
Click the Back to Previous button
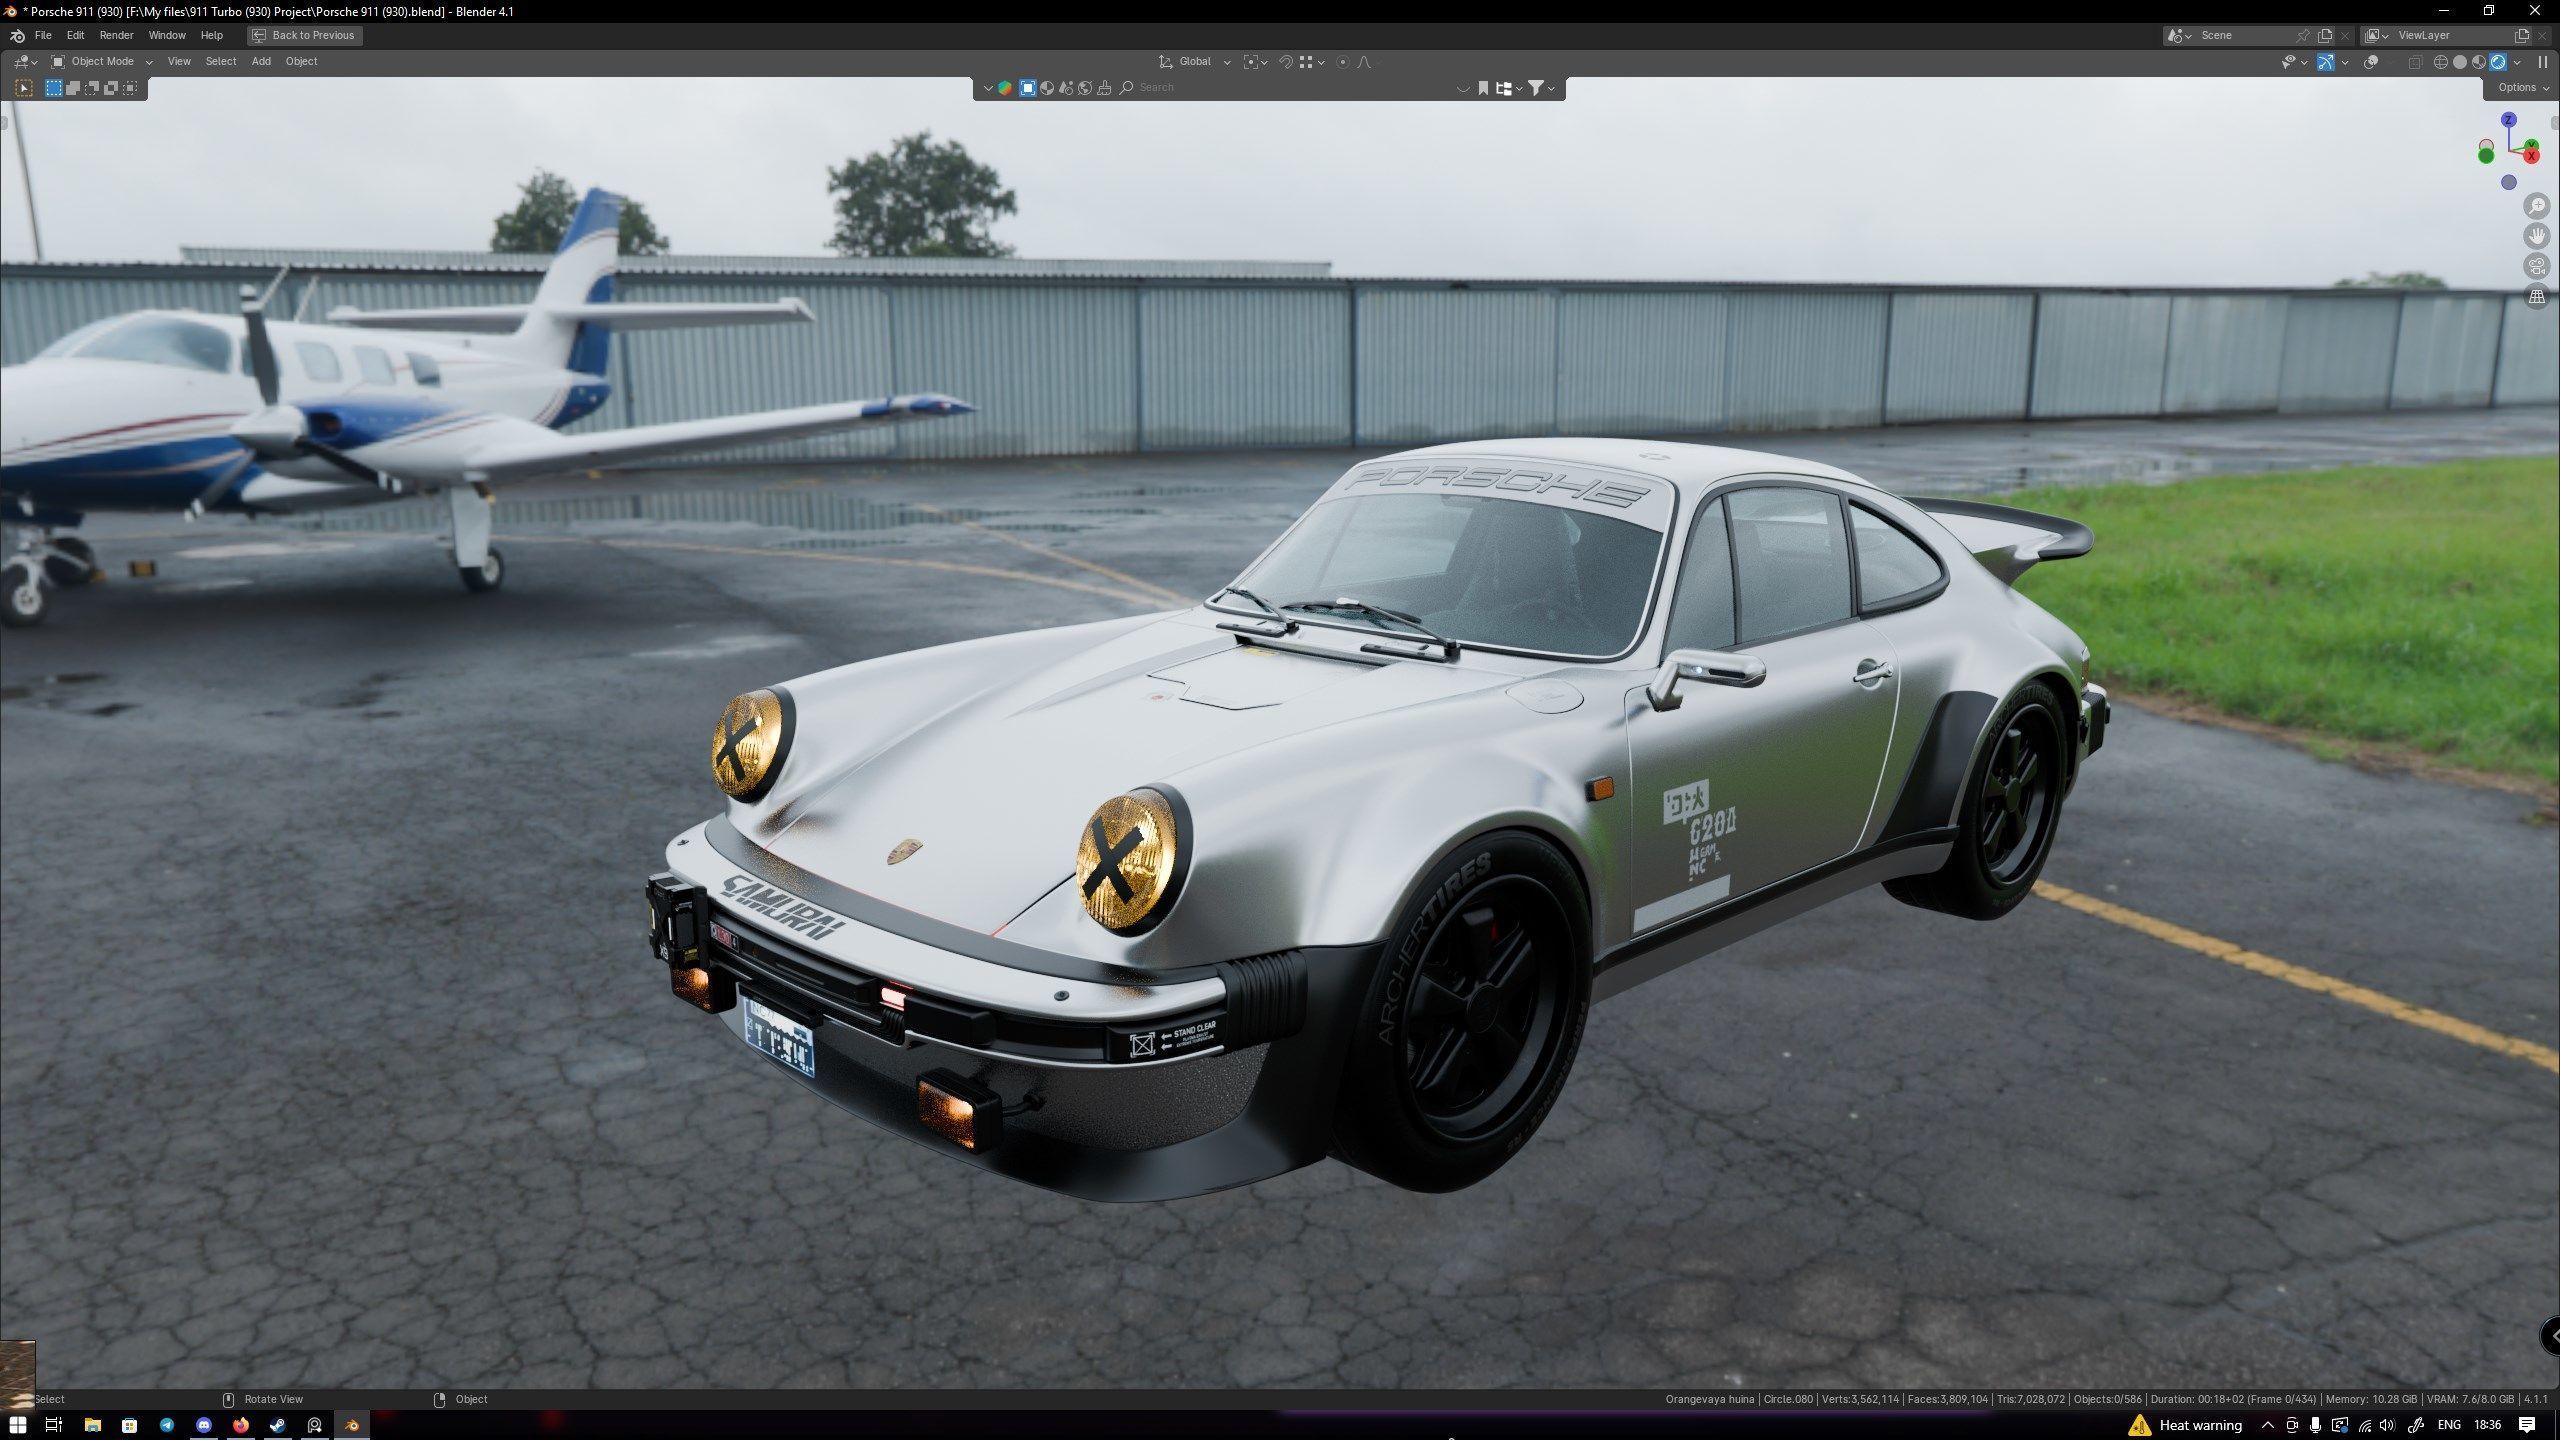(304, 35)
